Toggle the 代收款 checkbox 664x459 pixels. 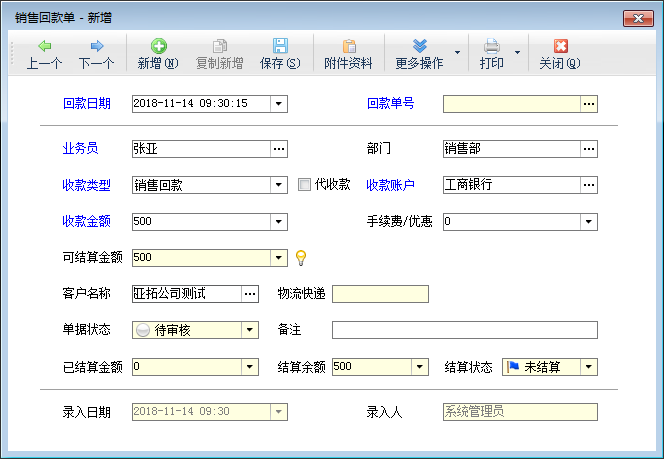(x=306, y=184)
